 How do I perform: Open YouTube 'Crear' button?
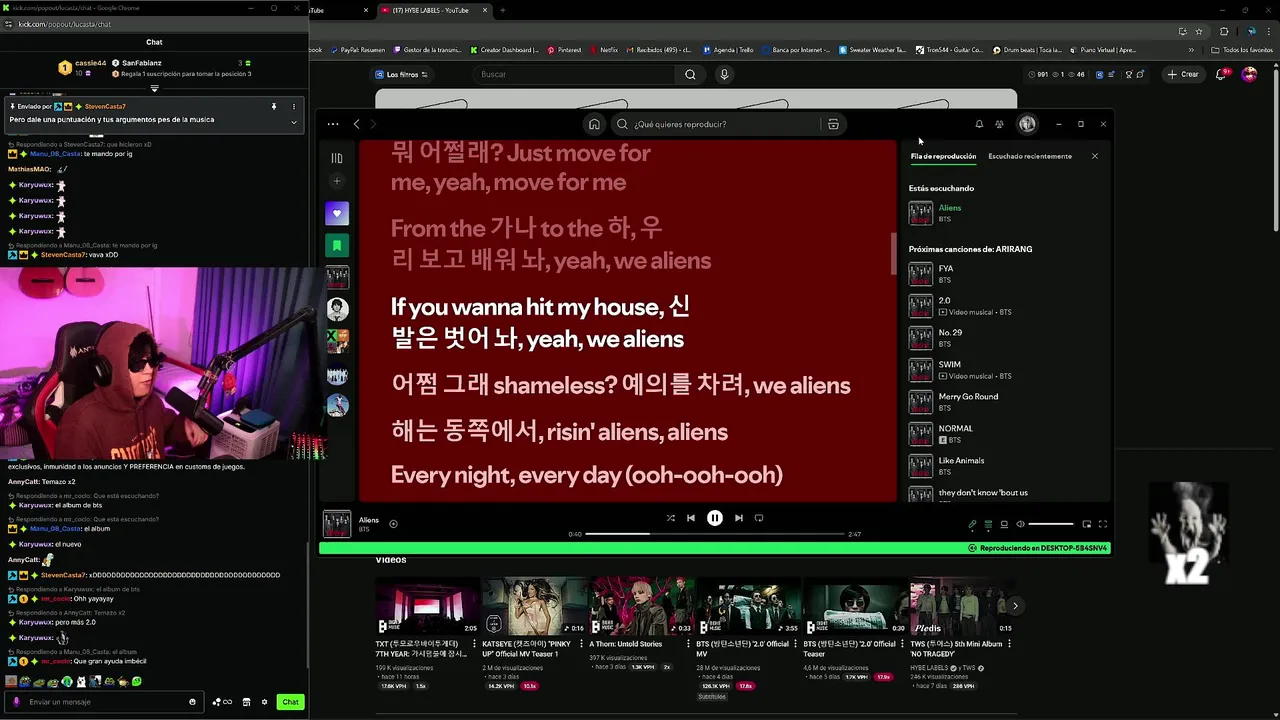[x=1183, y=74]
